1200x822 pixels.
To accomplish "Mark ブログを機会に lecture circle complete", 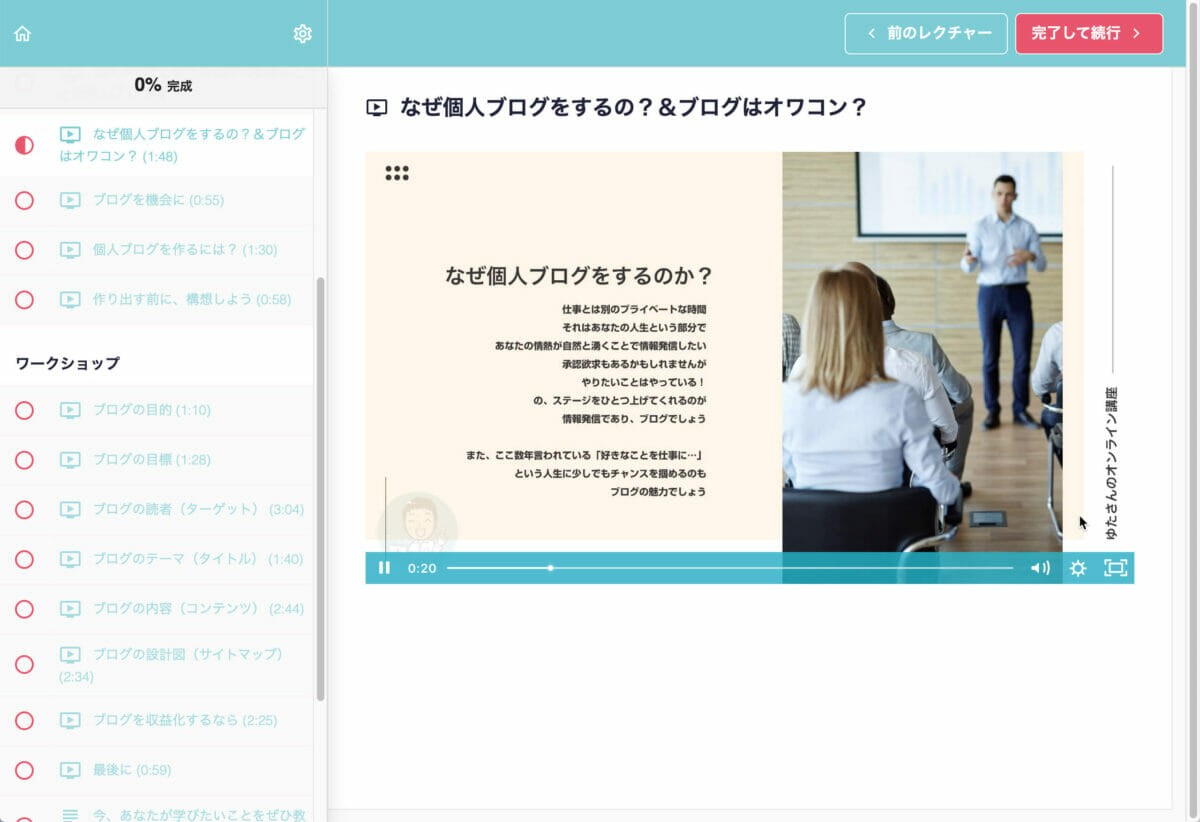I will pos(24,200).
